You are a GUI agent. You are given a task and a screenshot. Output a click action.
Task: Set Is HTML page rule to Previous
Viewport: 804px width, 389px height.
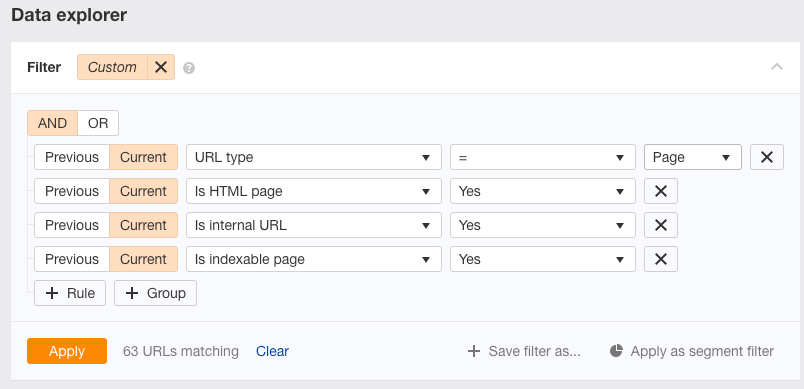72,191
